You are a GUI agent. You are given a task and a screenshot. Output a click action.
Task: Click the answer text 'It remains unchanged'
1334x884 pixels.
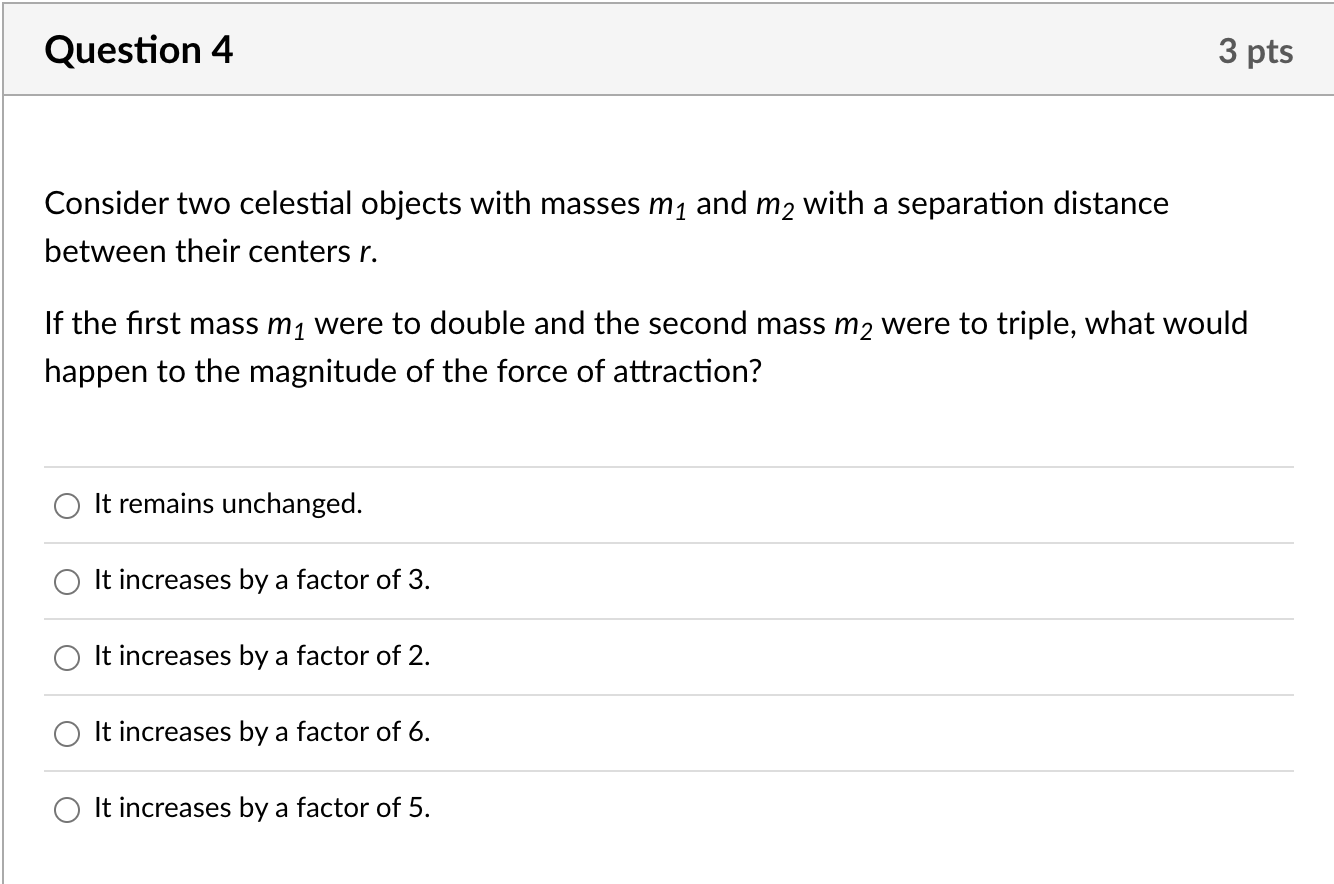227,505
